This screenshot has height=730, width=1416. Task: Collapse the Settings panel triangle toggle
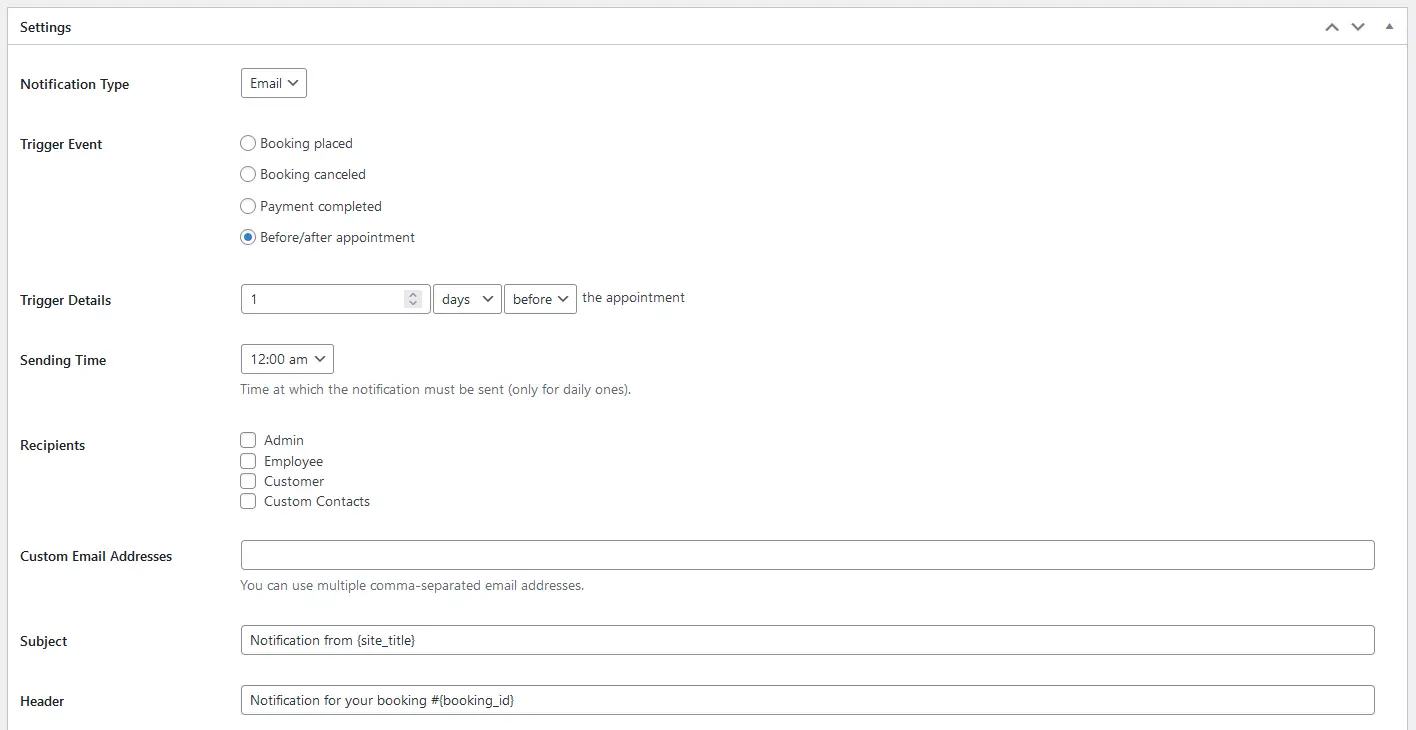1389,27
